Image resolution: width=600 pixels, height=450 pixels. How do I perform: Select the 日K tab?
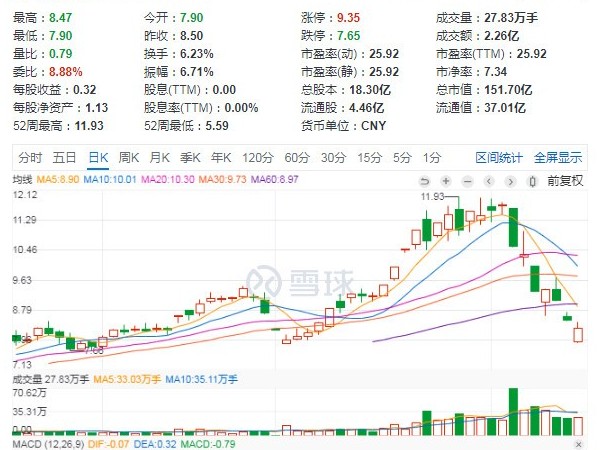98,158
